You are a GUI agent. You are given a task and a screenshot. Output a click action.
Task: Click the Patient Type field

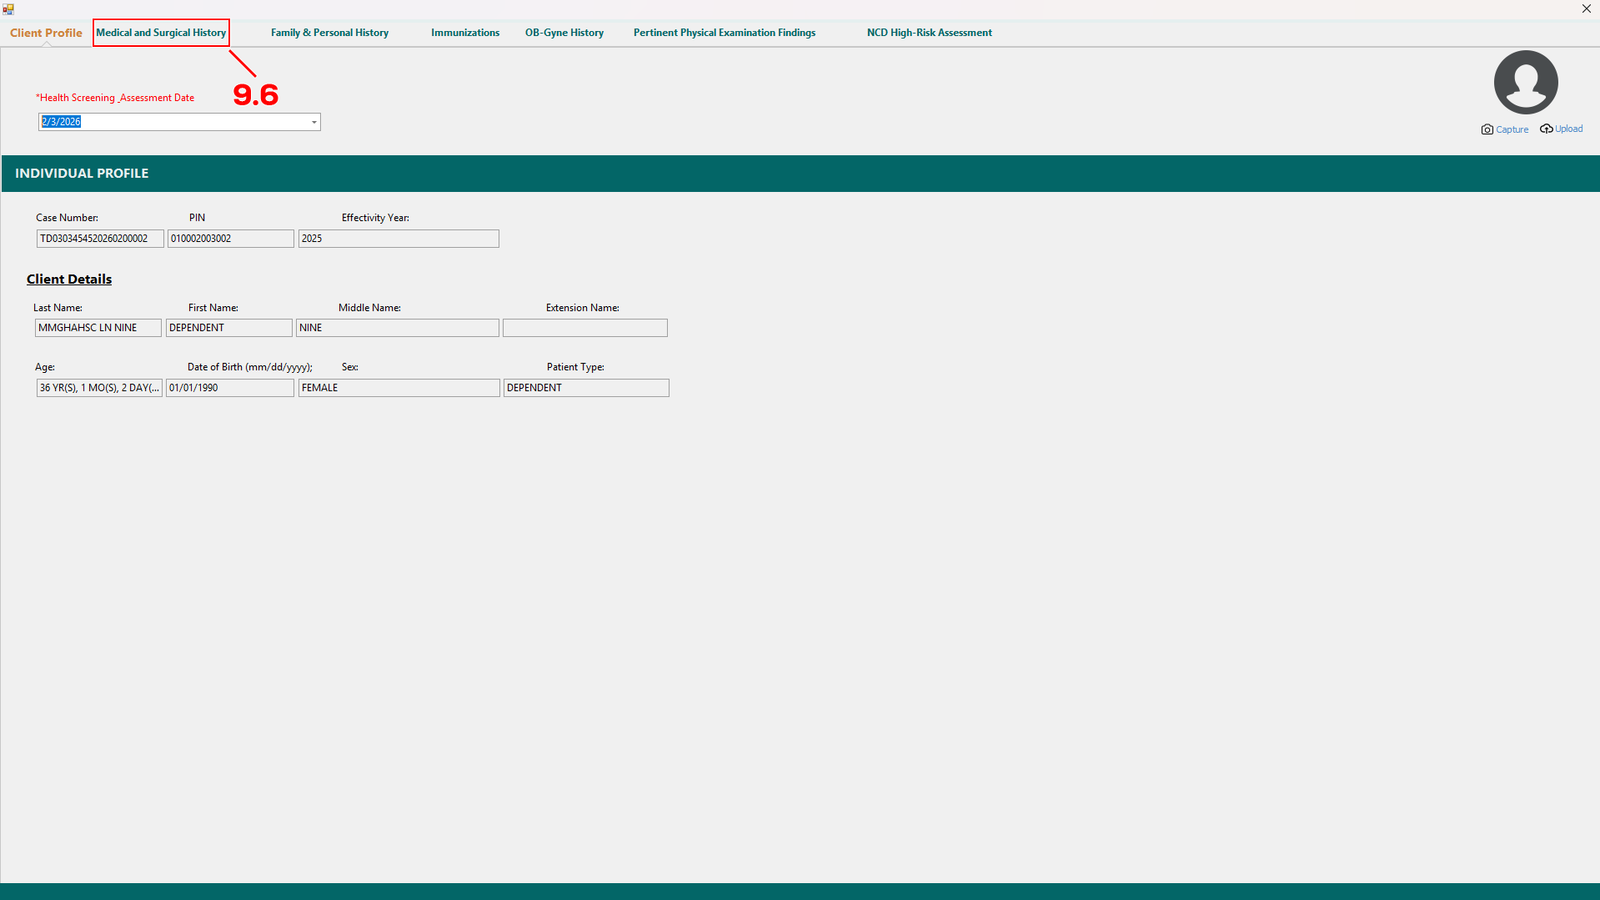click(585, 388)
